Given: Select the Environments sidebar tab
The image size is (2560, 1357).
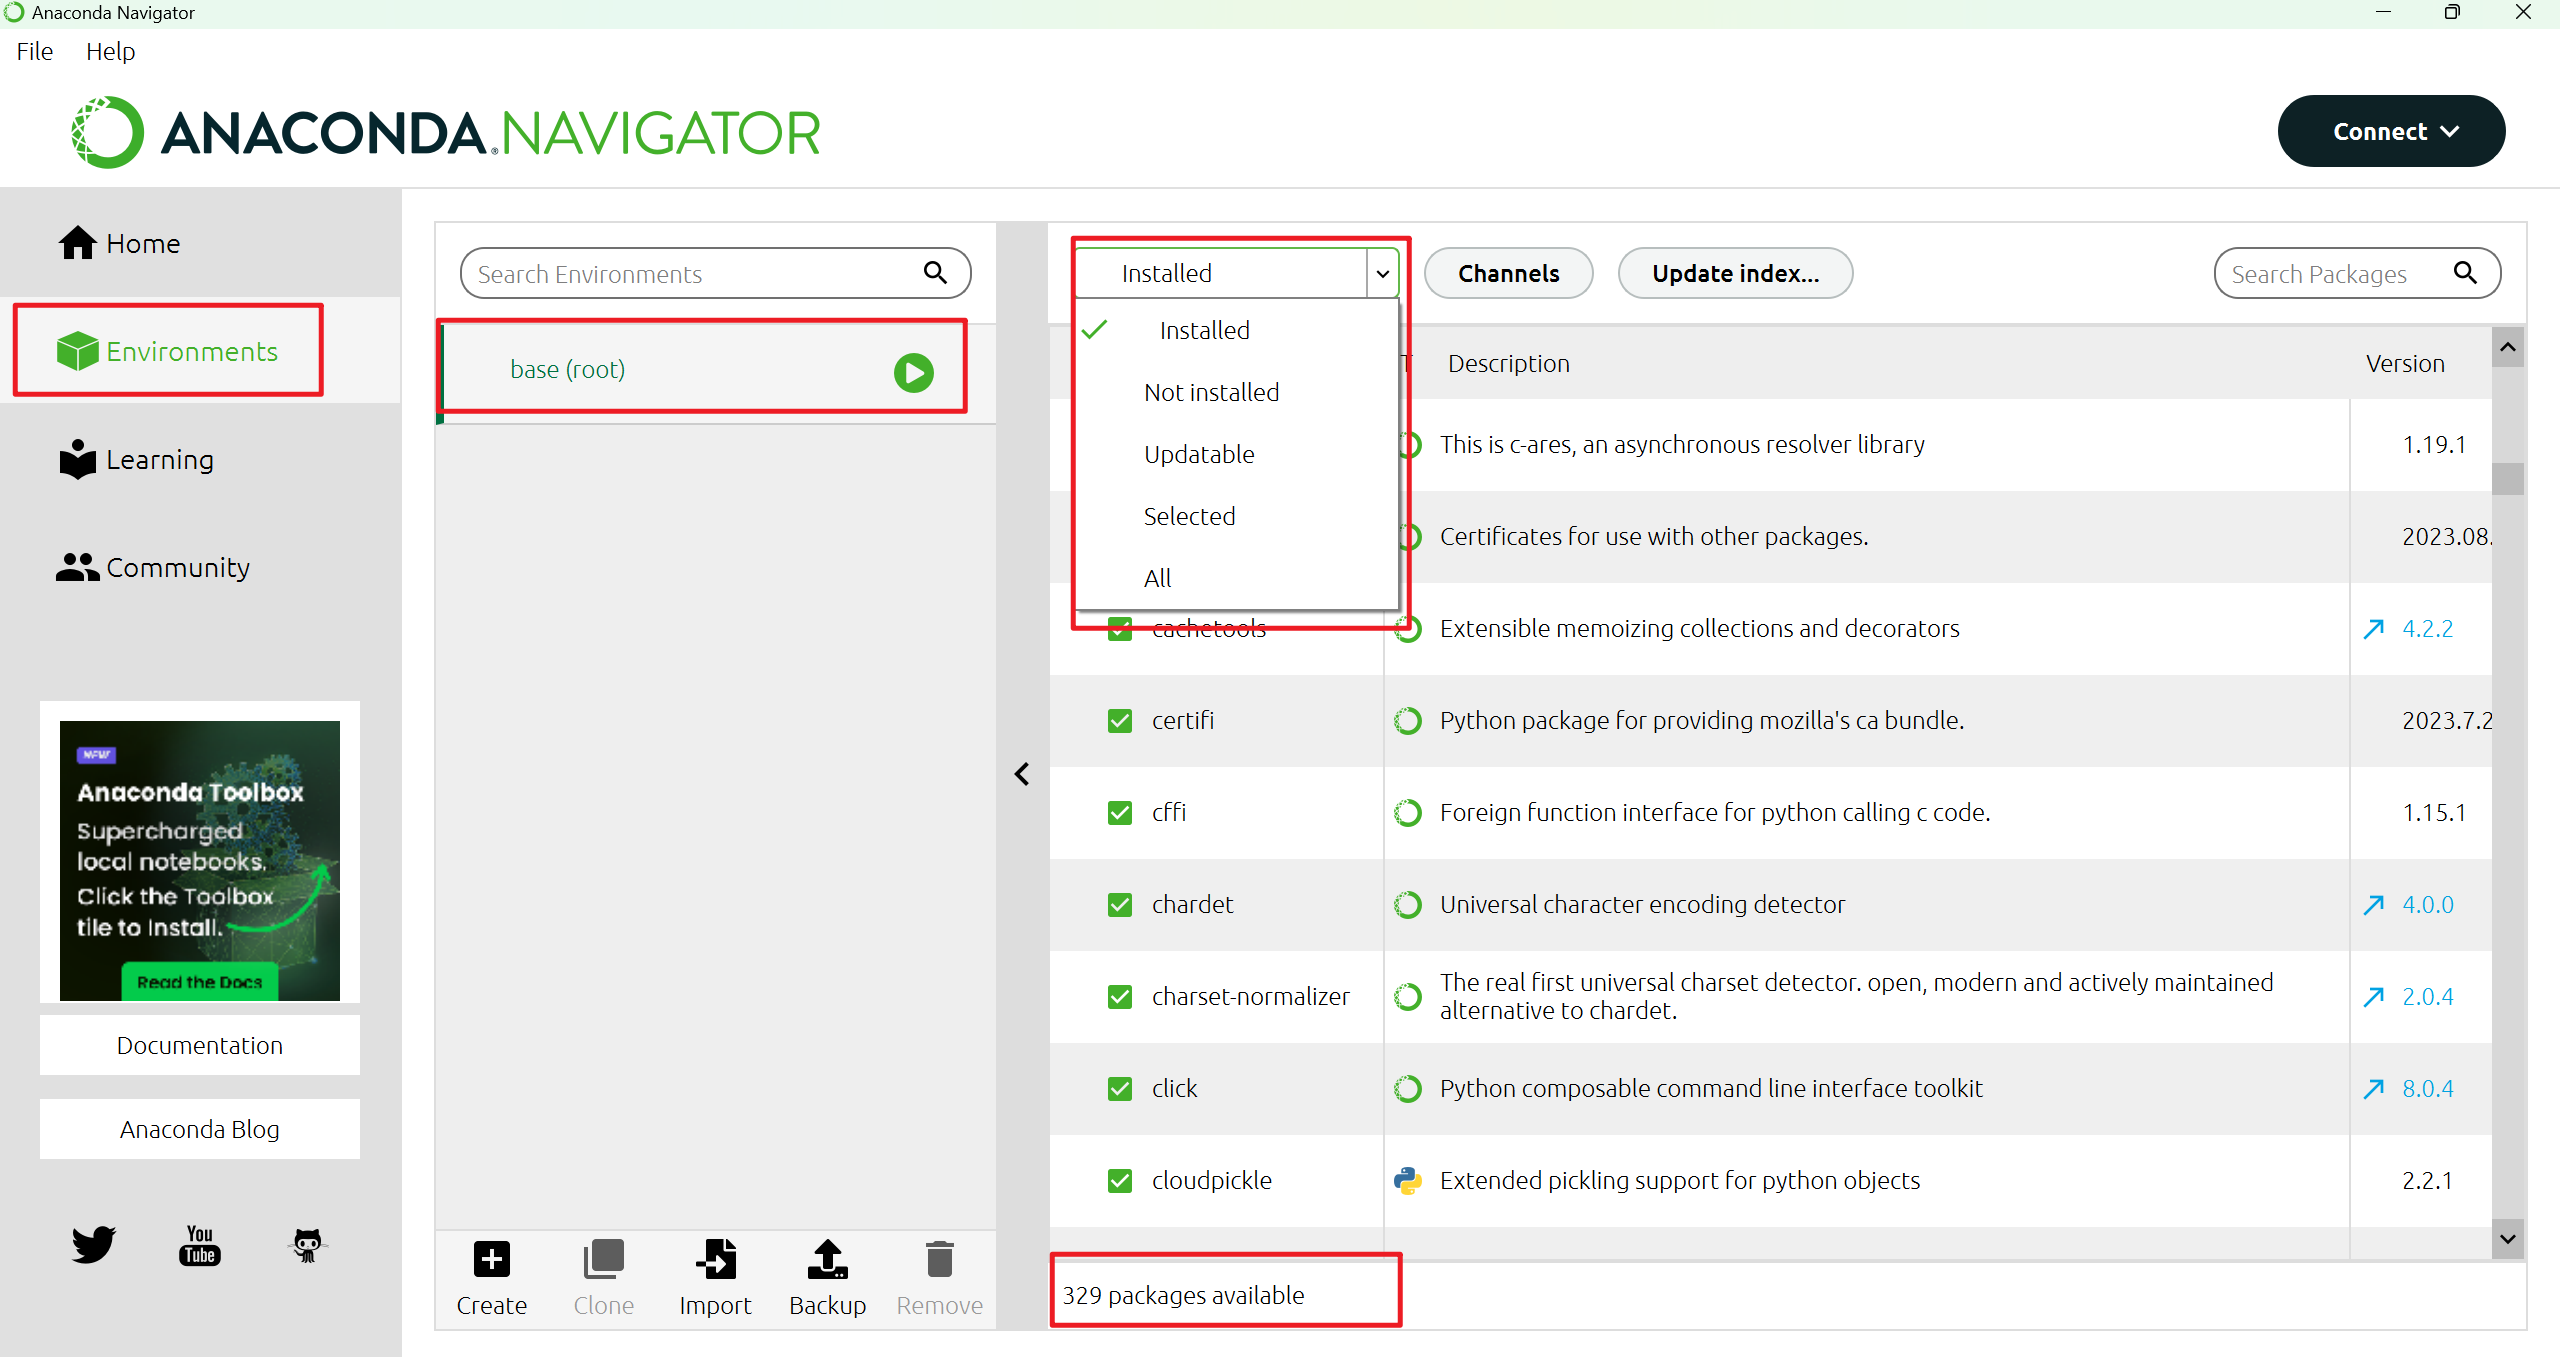Looking at the screenshot, I should pyautogui.click(x=168, y=351).
